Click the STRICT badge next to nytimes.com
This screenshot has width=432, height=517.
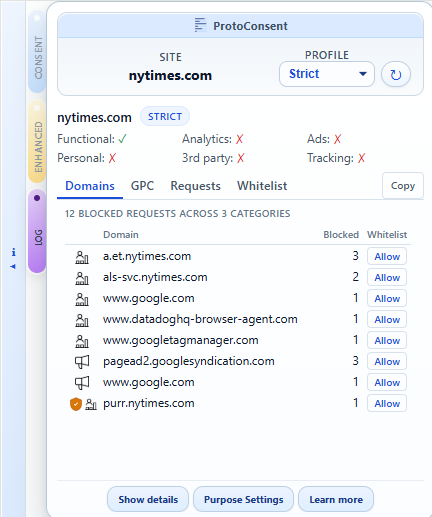165,116
